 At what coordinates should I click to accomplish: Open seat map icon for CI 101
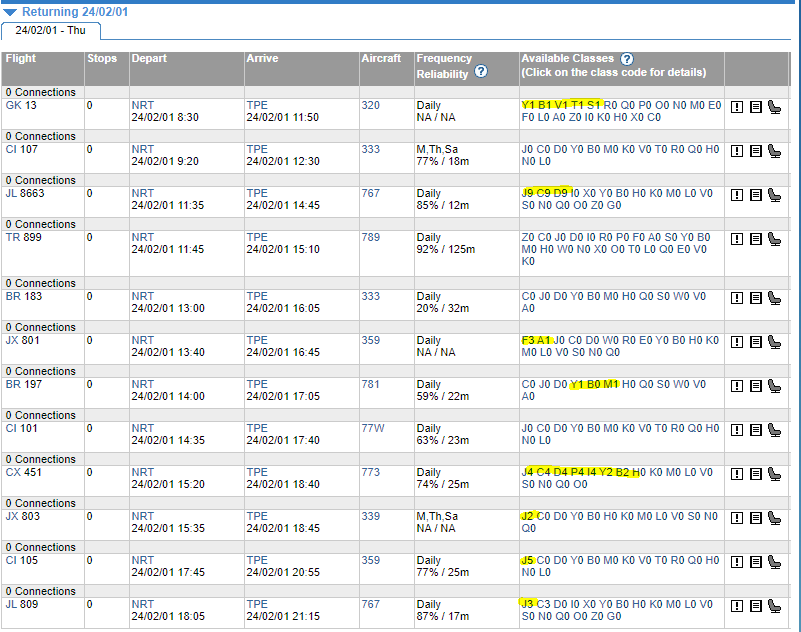(775, 430)
